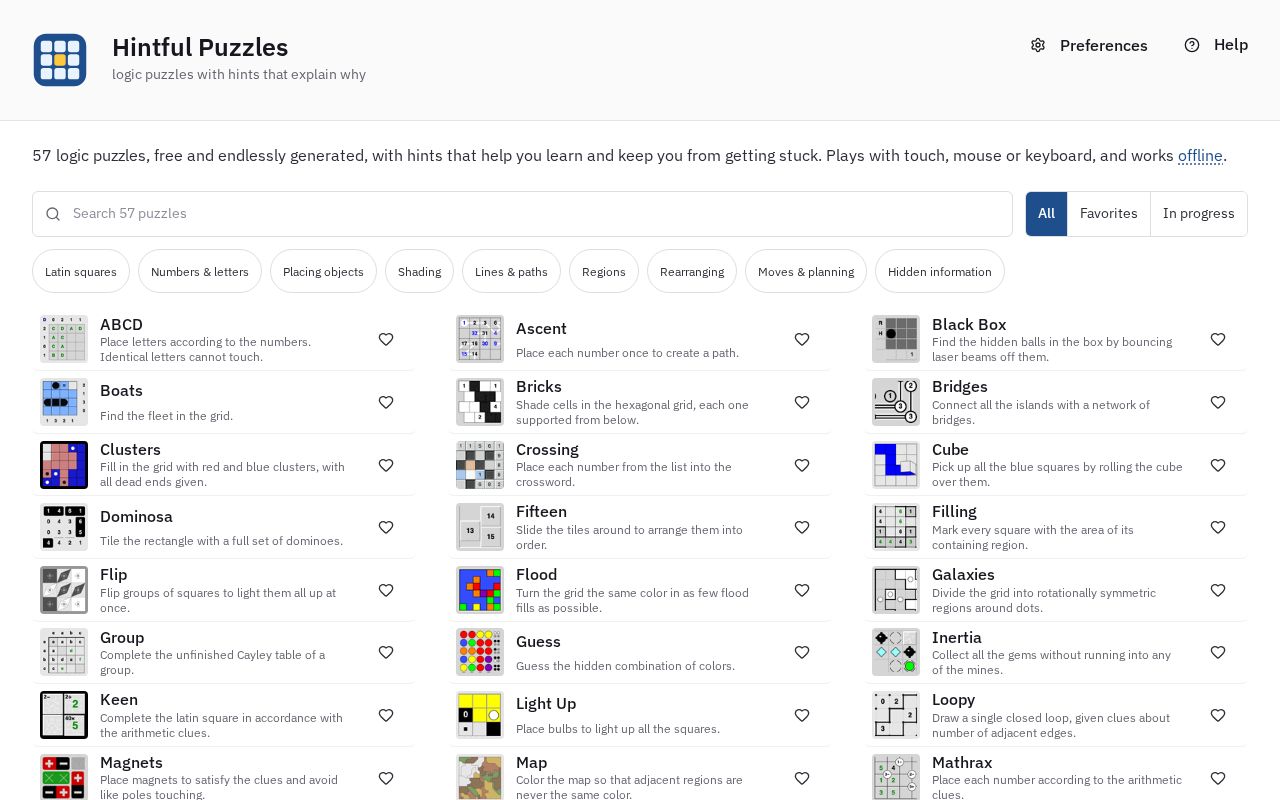Open the Dominosa puzzle icon
The height and width of the screenshot is (800, 1280).
[64, 527]
